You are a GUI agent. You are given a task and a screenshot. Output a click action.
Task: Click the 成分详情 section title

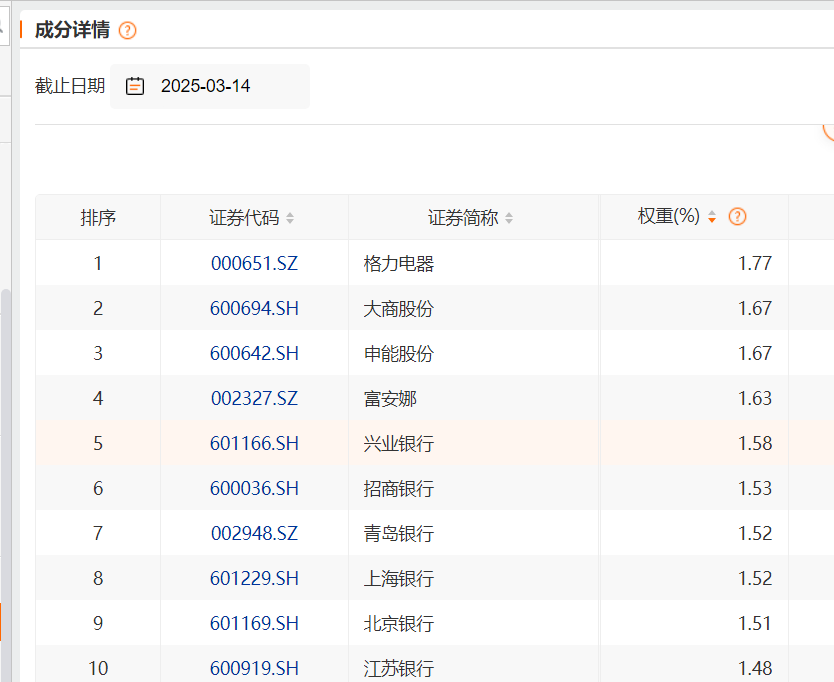tap(72, 30)
